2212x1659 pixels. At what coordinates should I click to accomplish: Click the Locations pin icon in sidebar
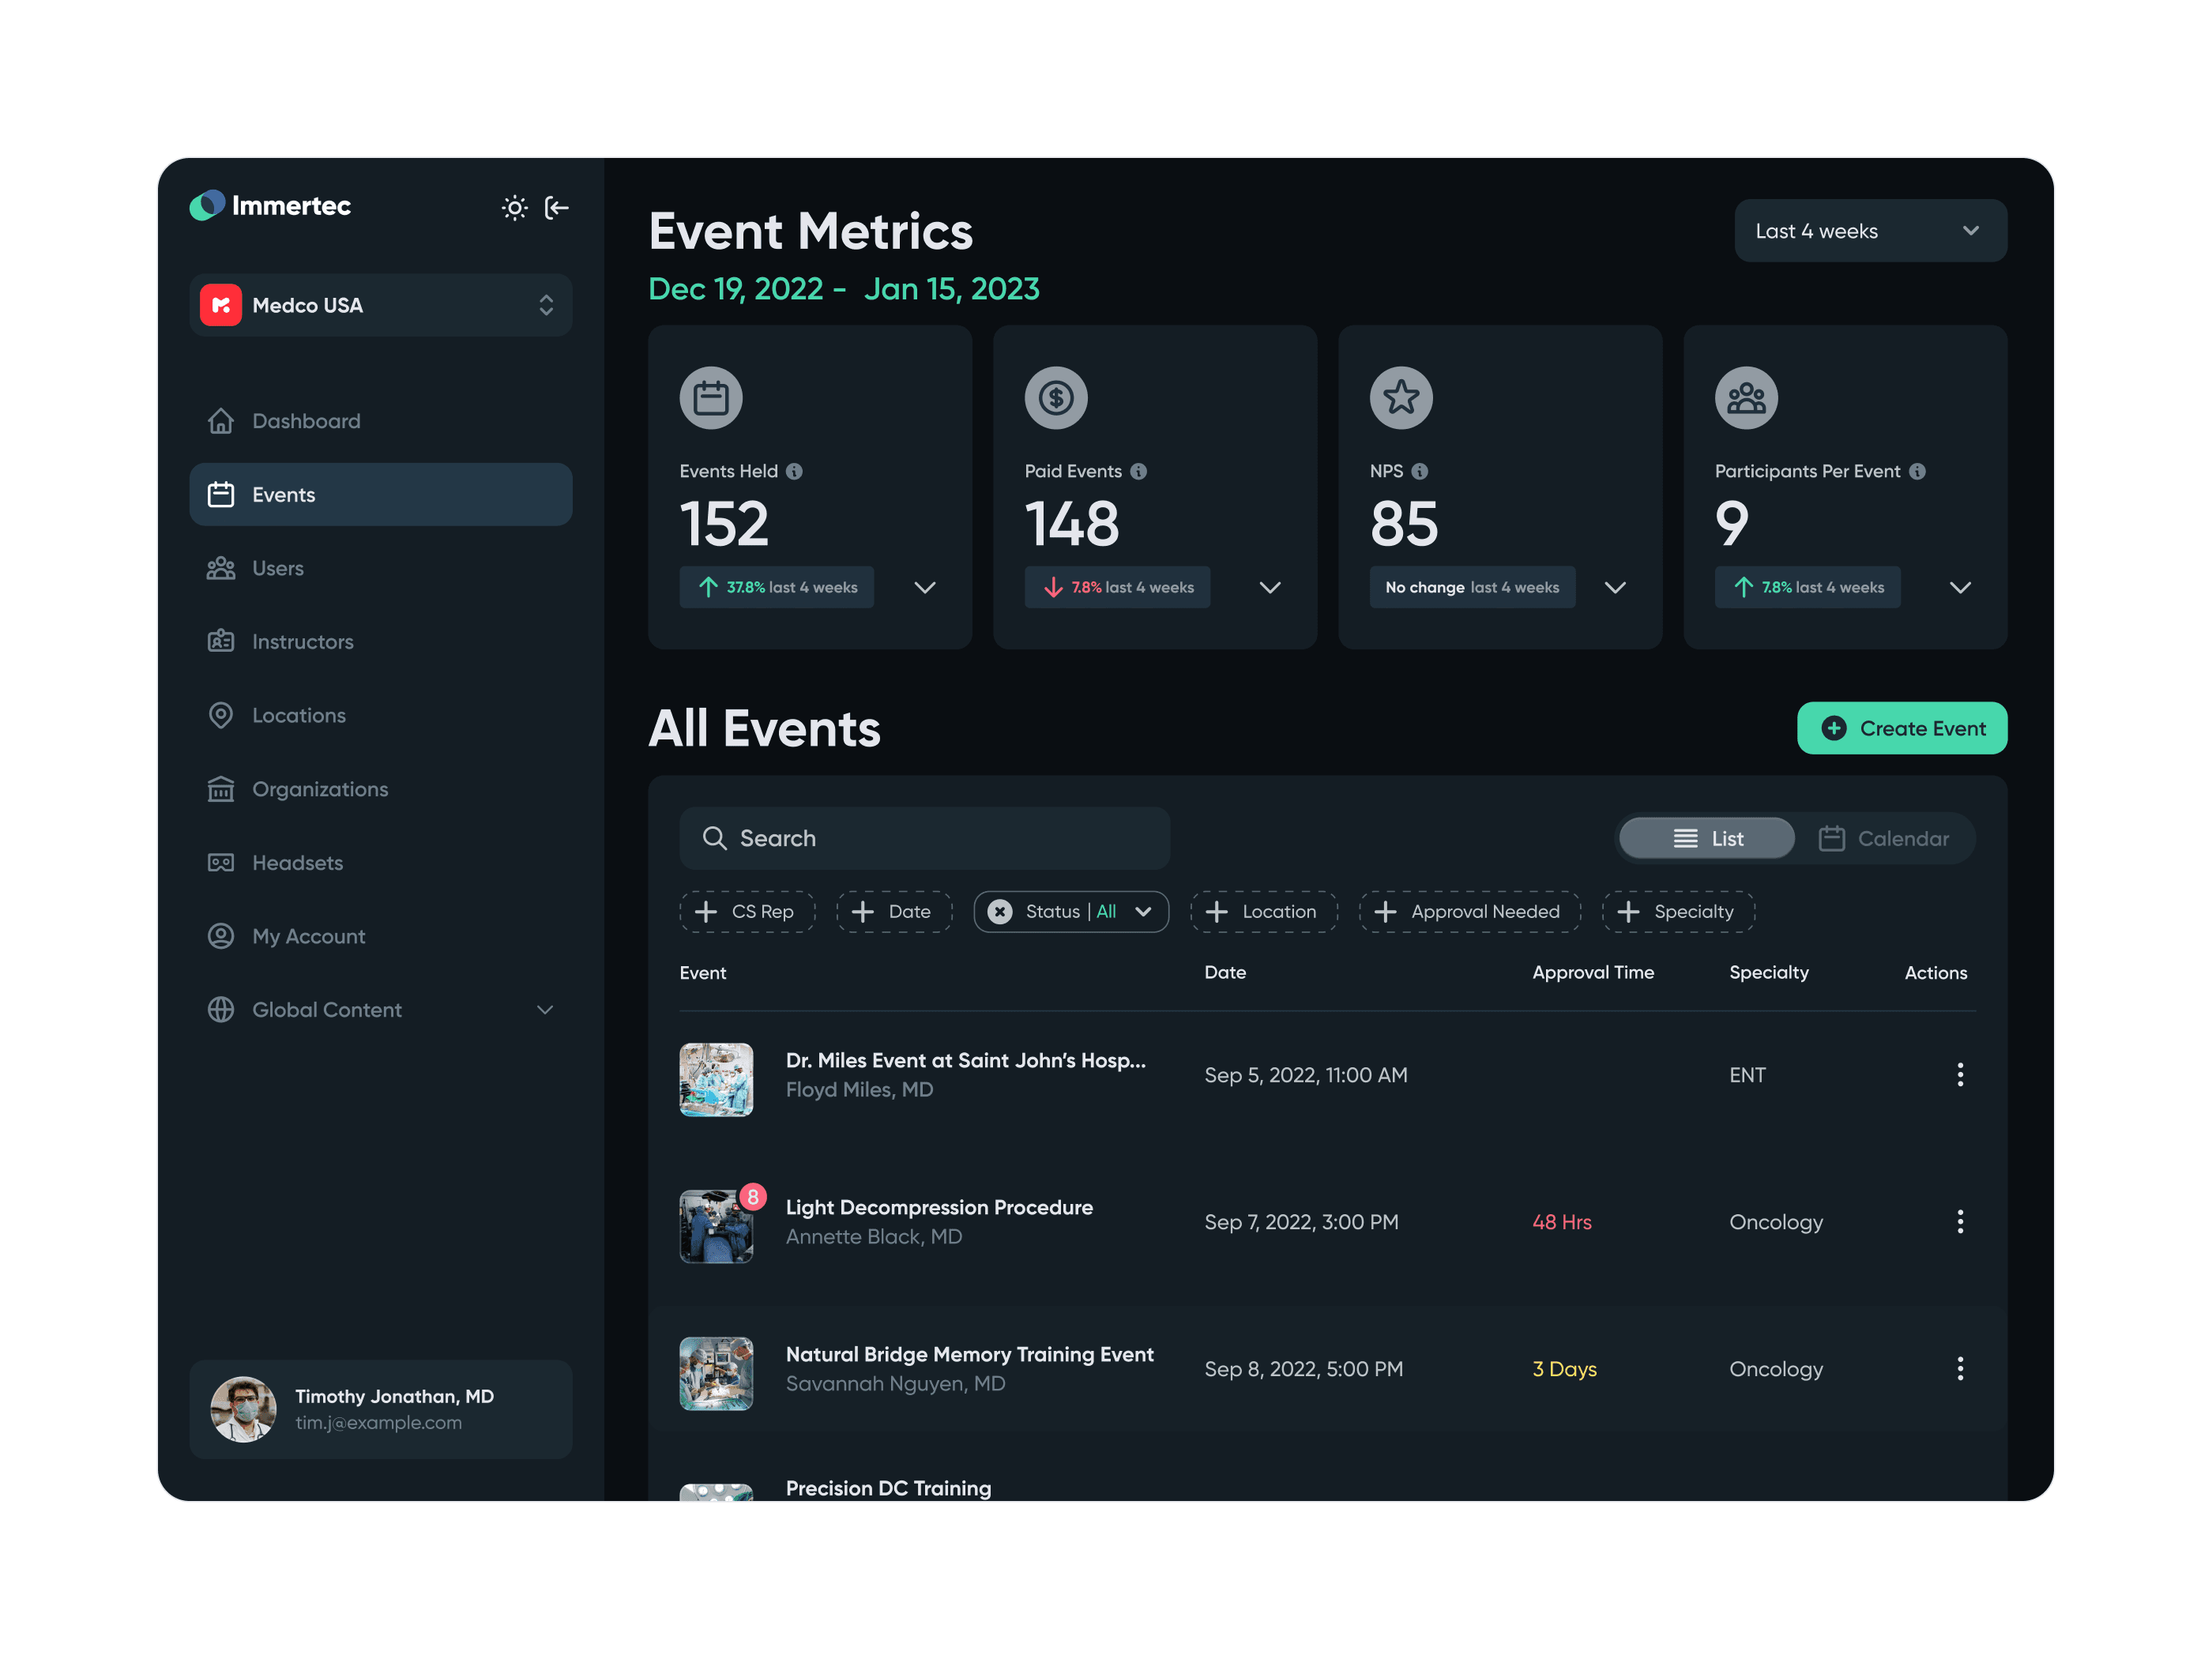click(221, 715)
